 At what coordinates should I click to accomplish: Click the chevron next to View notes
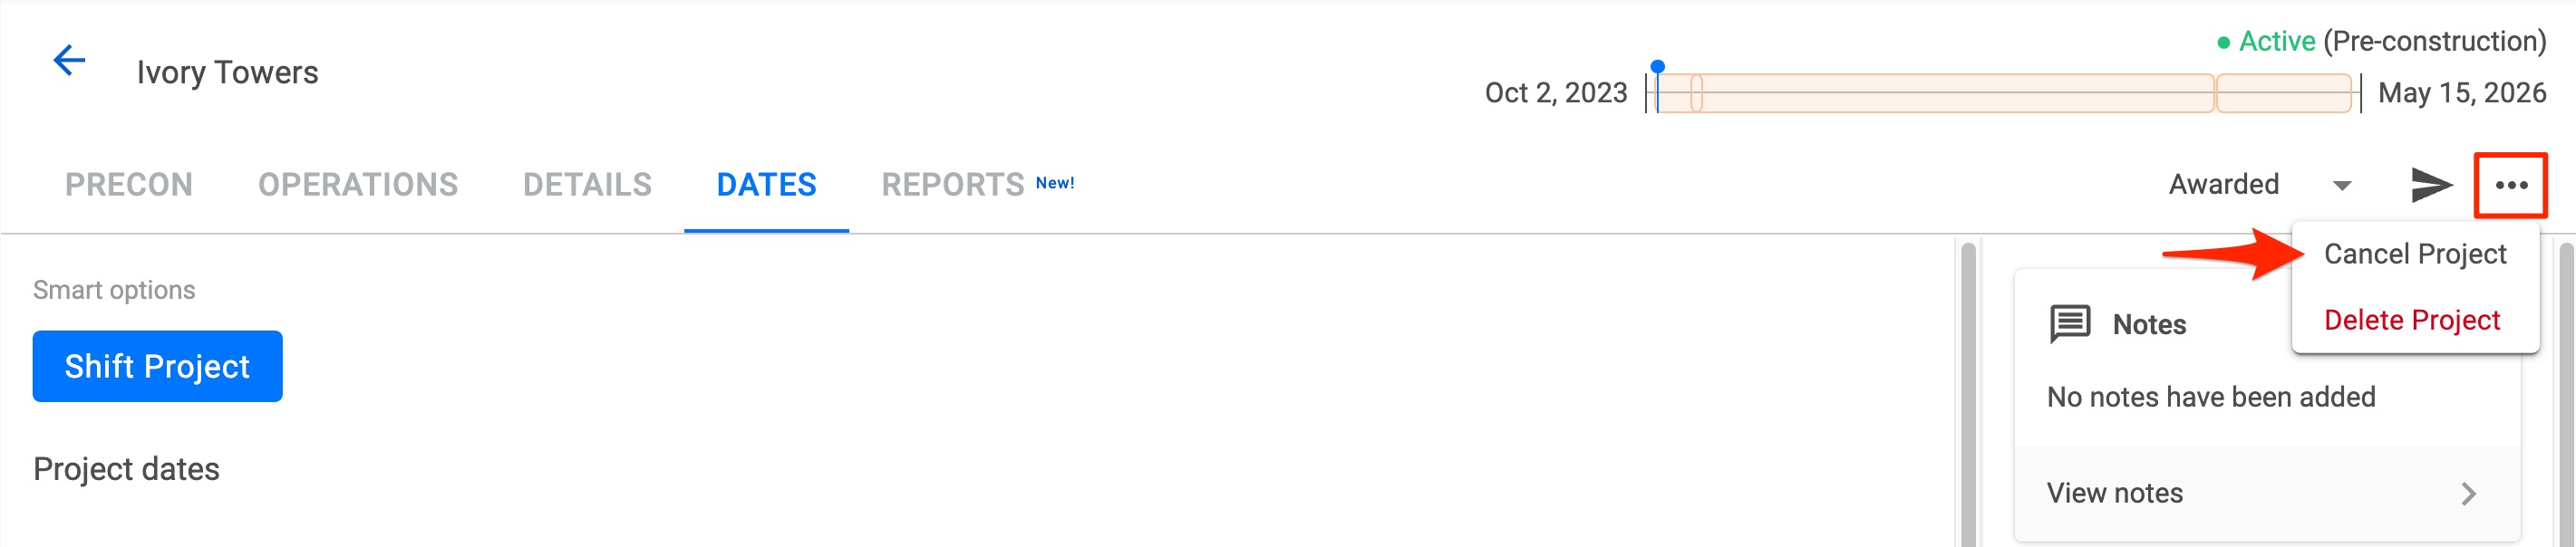(2468, 493)
